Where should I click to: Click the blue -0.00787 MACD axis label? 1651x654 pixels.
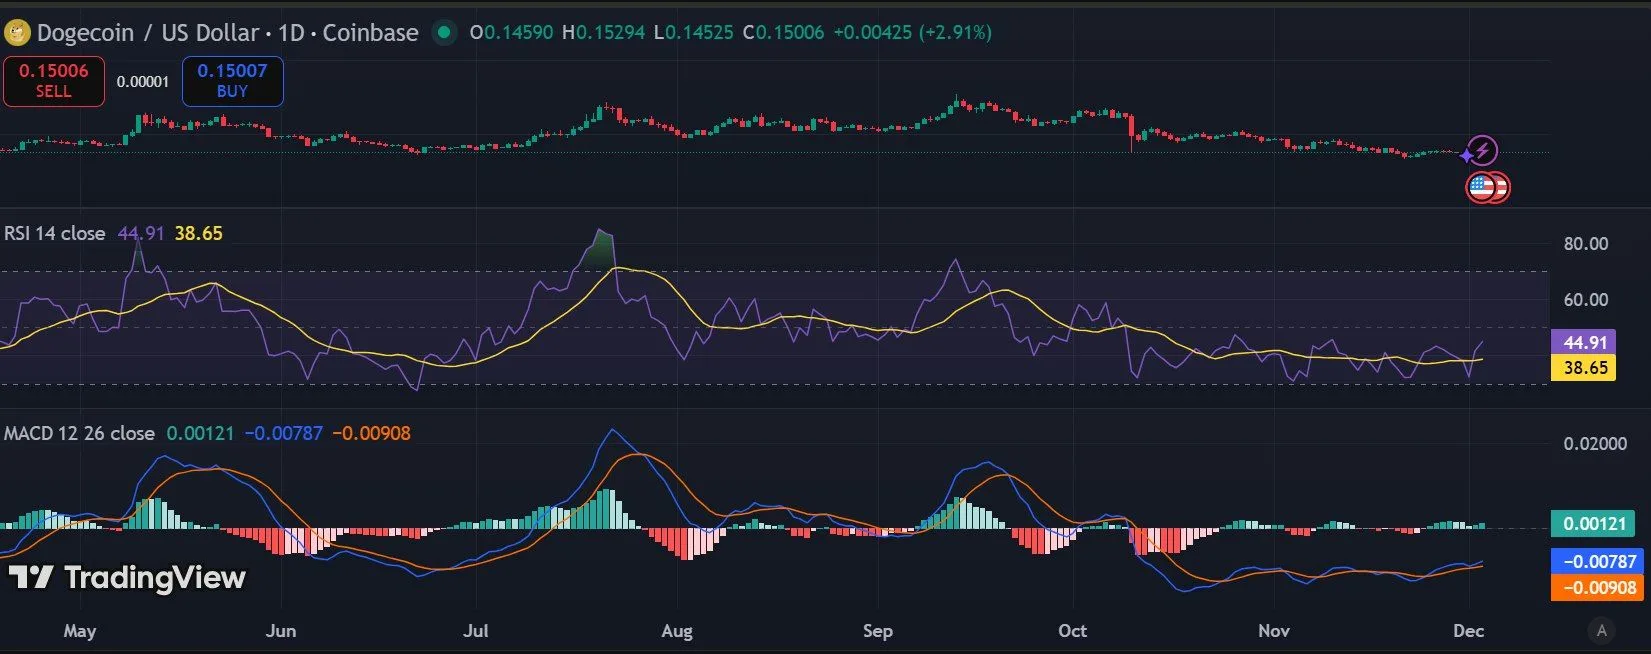point(1598,561)
